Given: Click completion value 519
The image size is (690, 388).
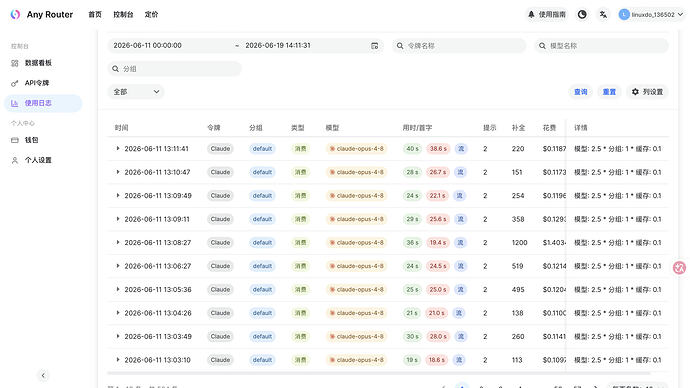Looking at the screenshot, I should (518, 266).
